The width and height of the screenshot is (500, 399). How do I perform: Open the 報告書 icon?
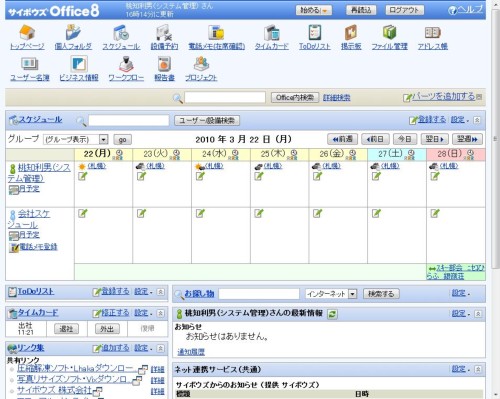click(x=164, y=64)
